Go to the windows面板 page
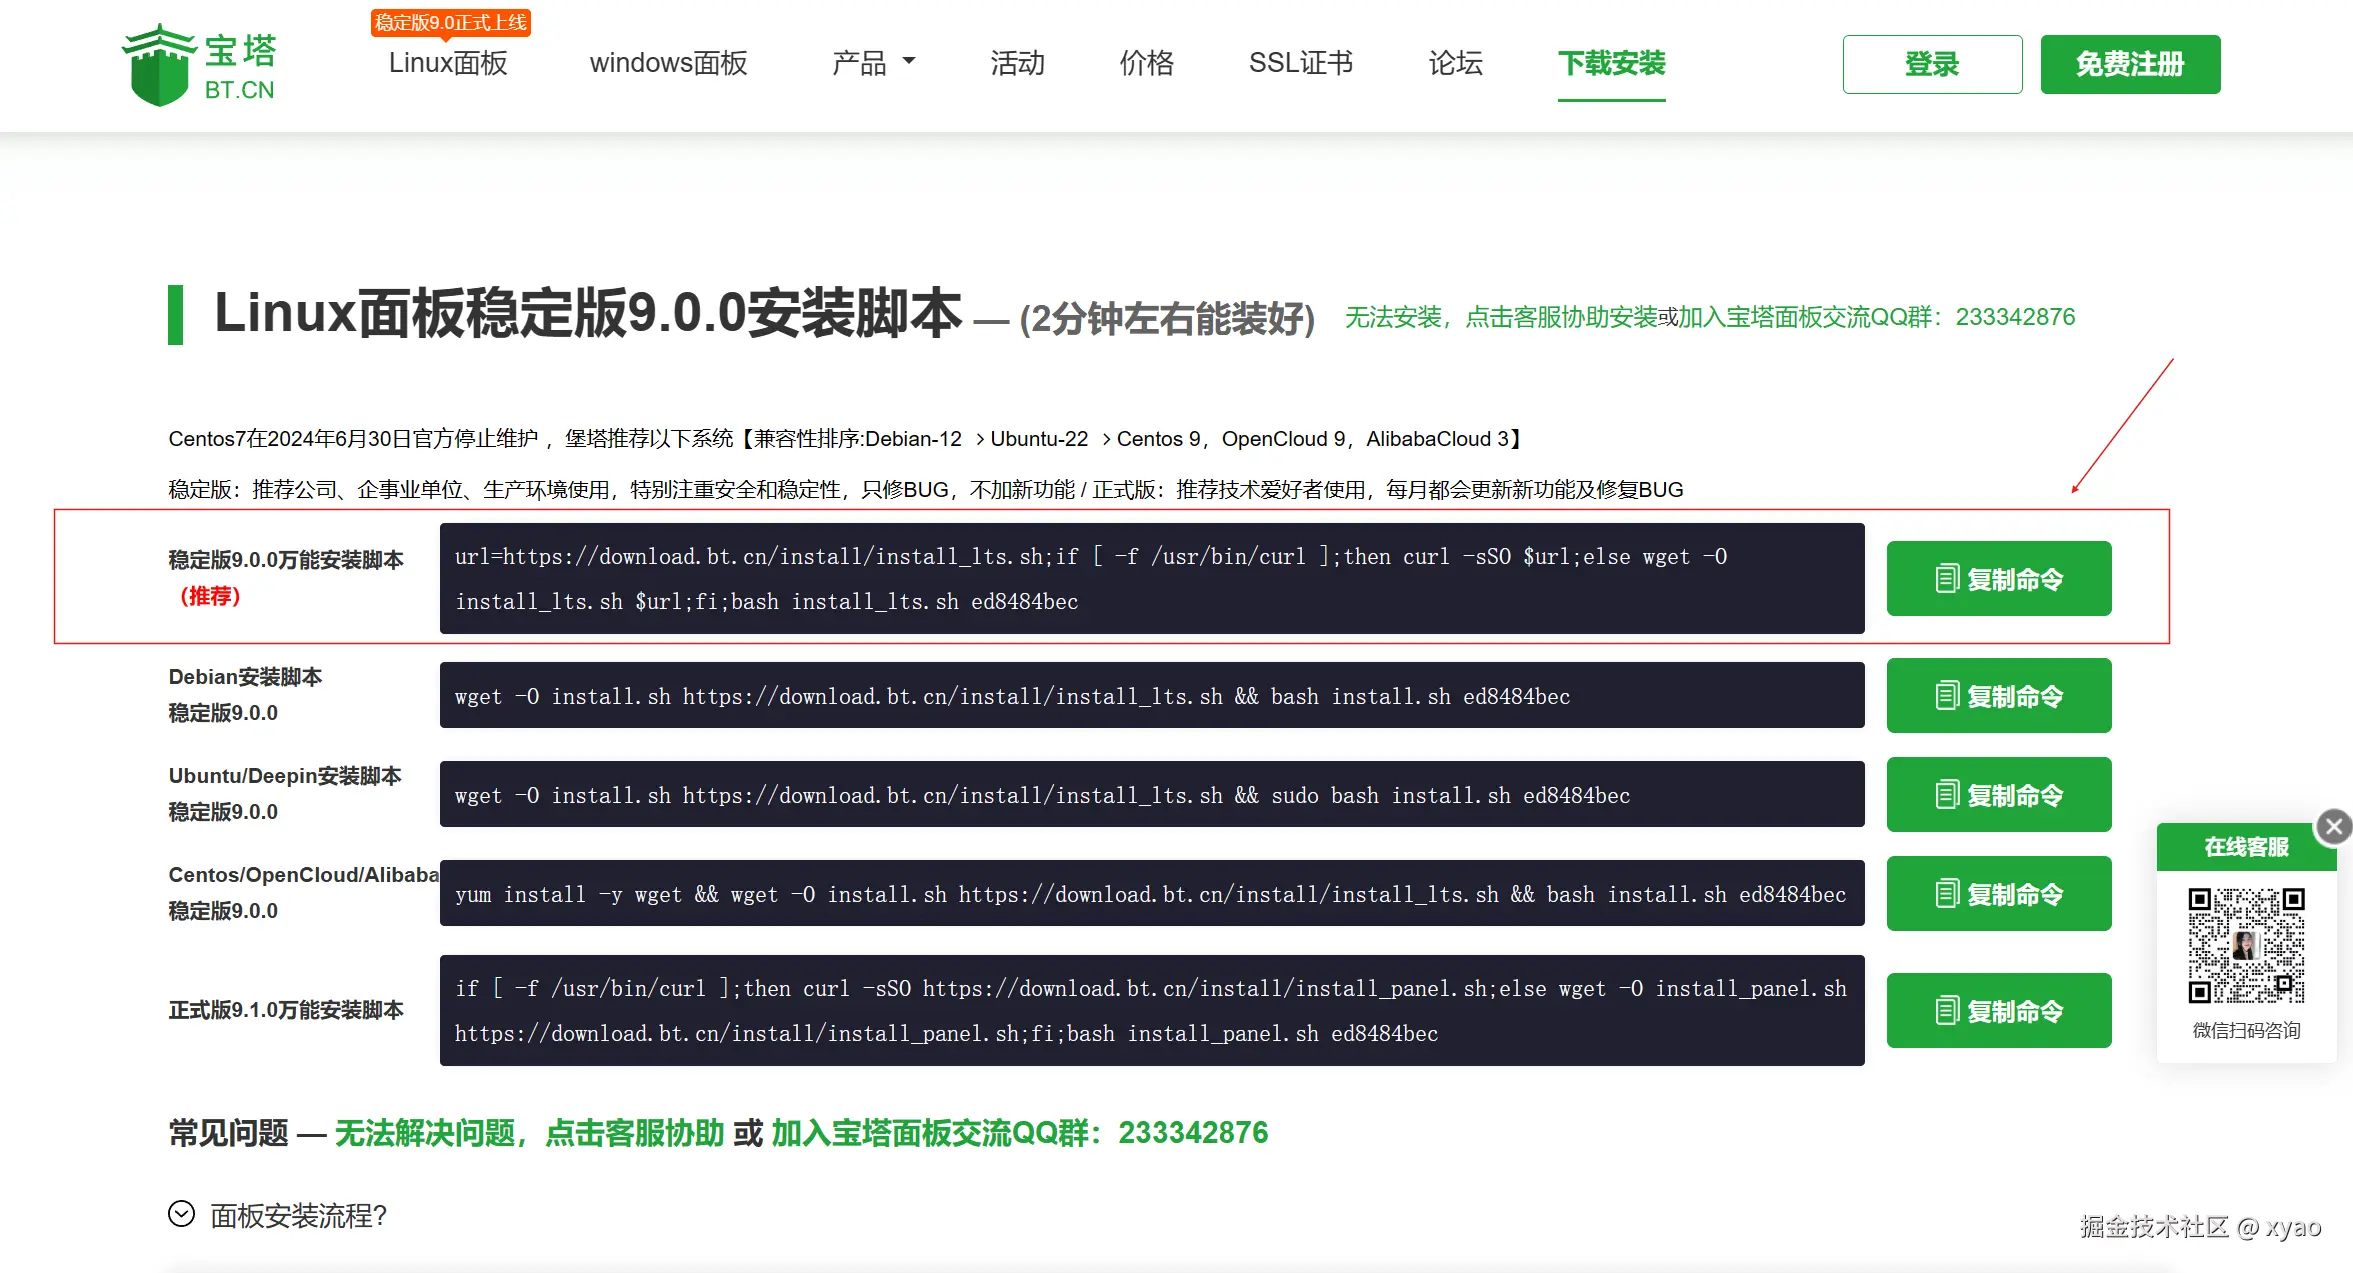The height and width of the screenshot is (1273, 2353). pos(668,63)
